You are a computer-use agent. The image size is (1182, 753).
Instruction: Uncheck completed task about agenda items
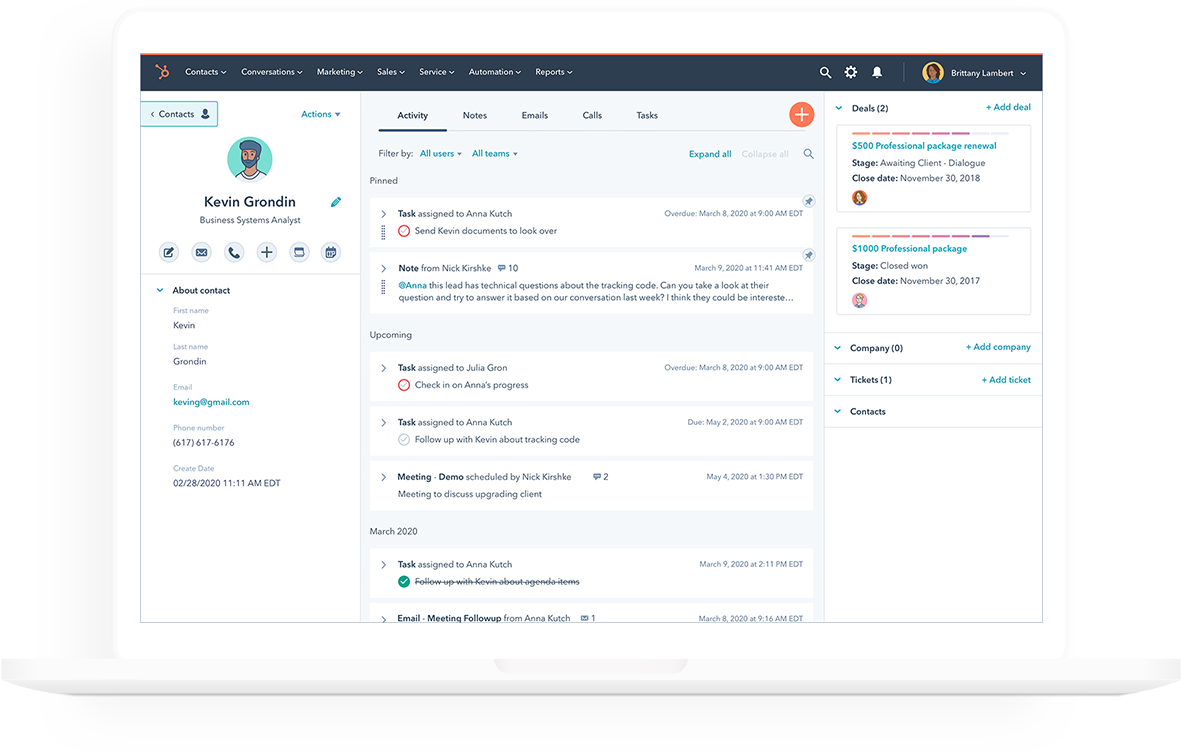click(x=404, y=582)
